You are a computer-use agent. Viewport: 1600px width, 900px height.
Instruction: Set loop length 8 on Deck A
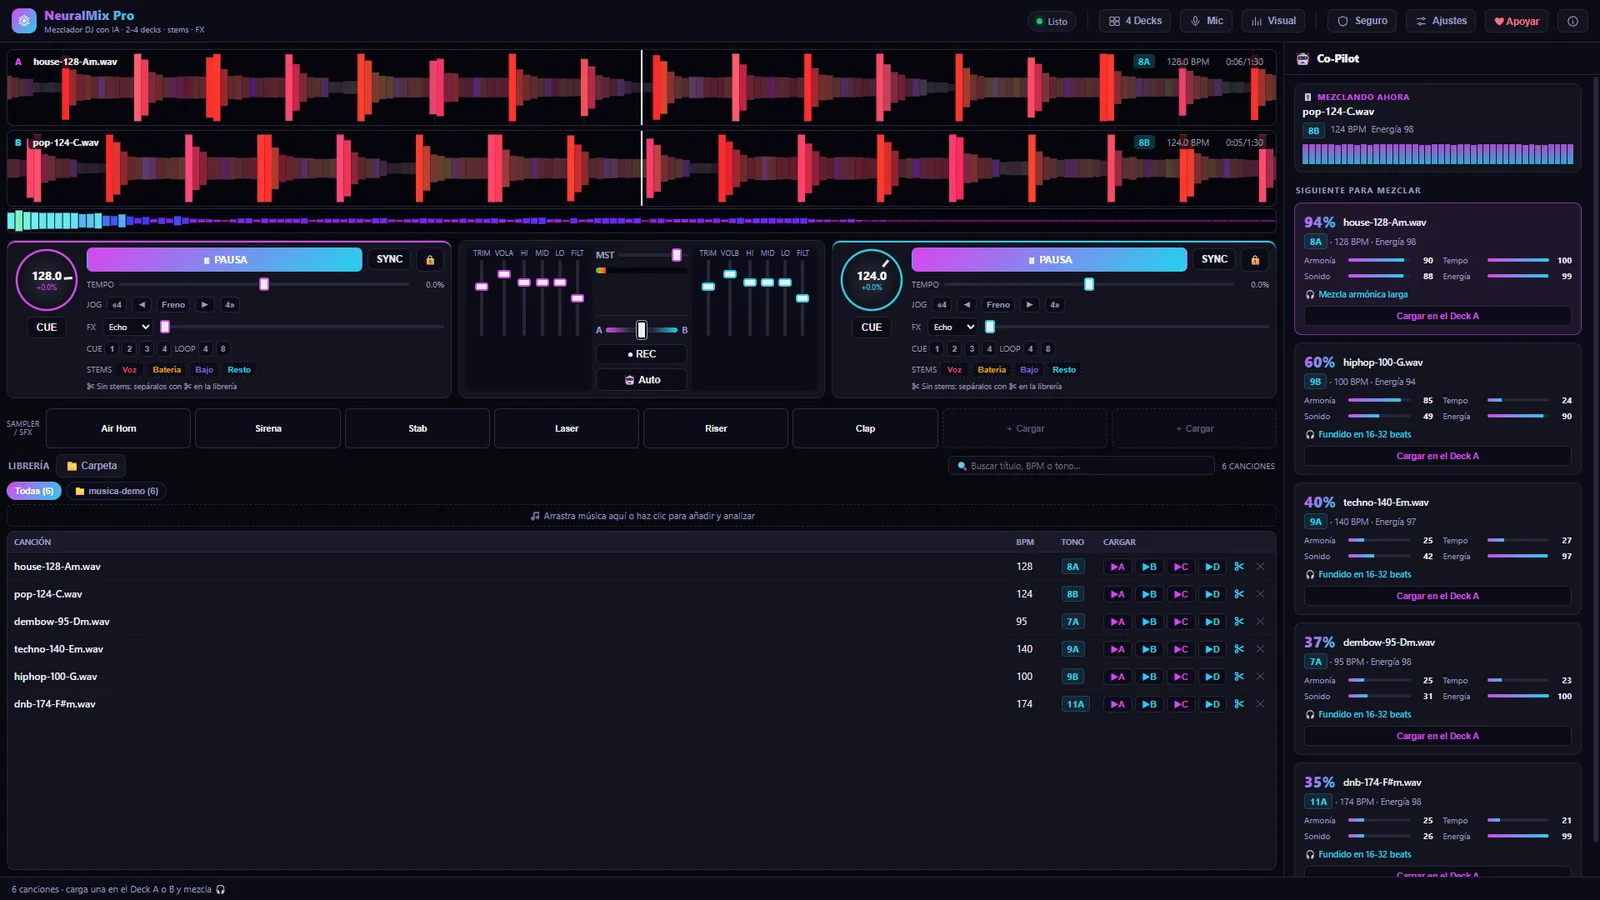223,349
